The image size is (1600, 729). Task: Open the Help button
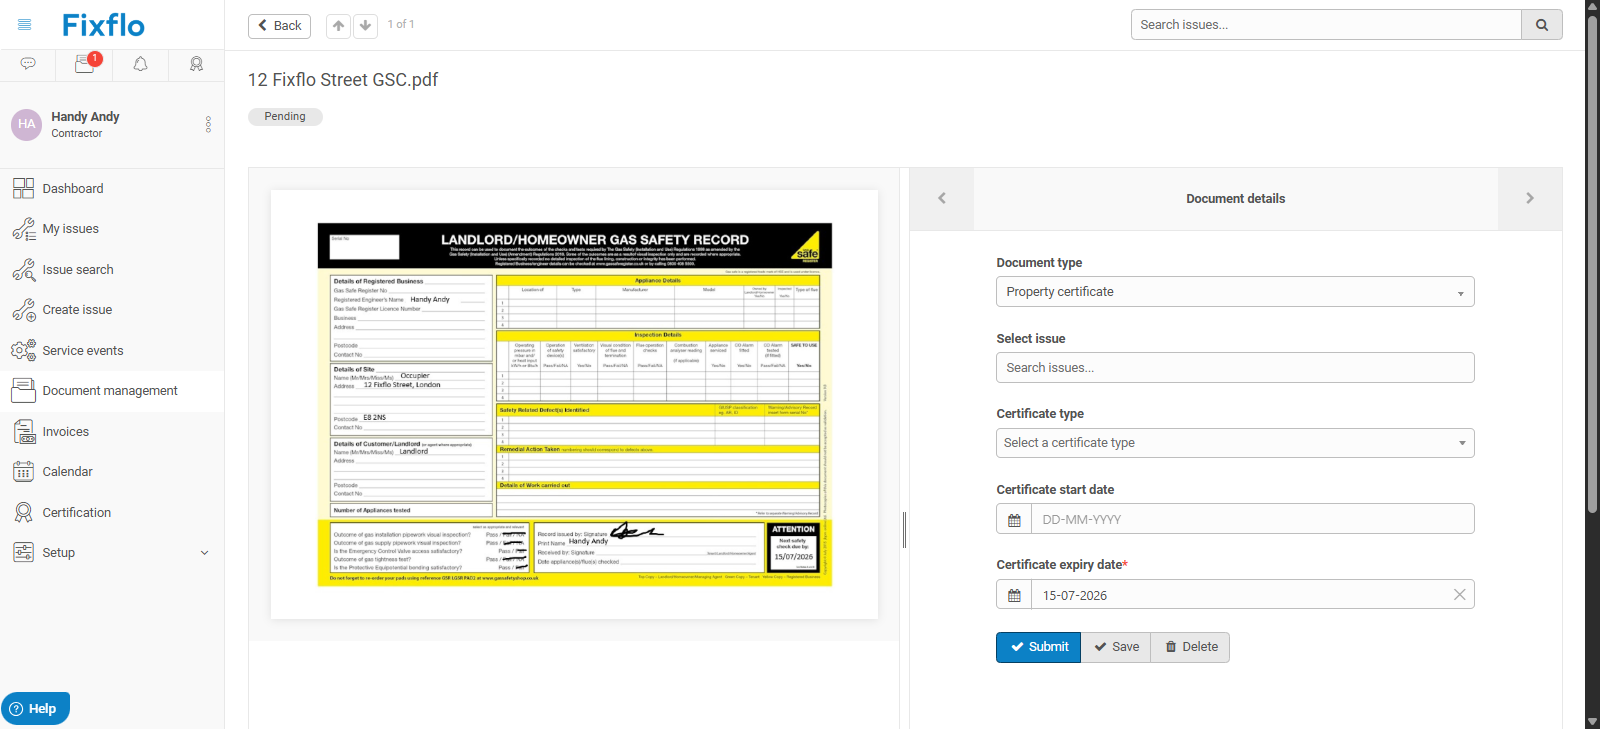pyautogui.click(x=35, y=708)
